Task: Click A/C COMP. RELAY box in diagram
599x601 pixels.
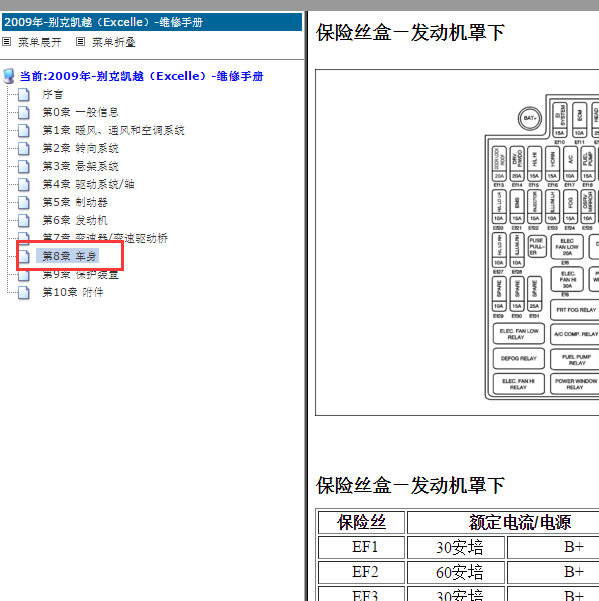Action: click(575, 334)
